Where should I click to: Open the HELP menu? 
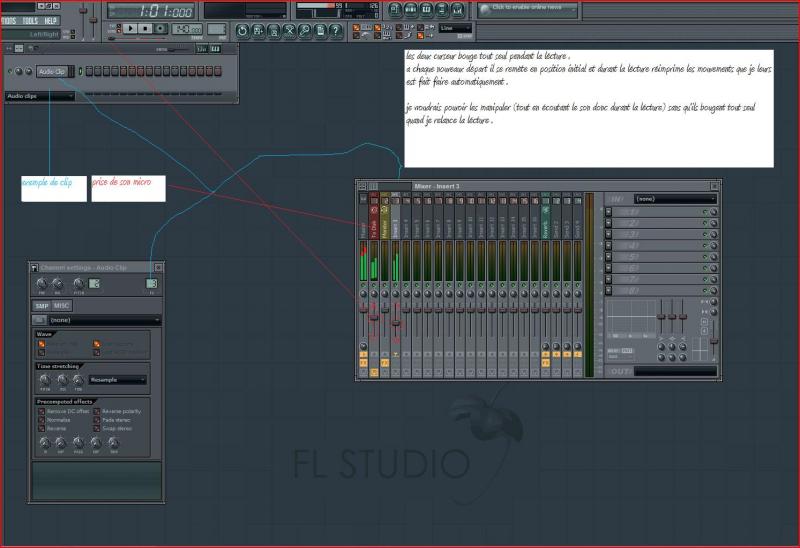click(50, 21)
